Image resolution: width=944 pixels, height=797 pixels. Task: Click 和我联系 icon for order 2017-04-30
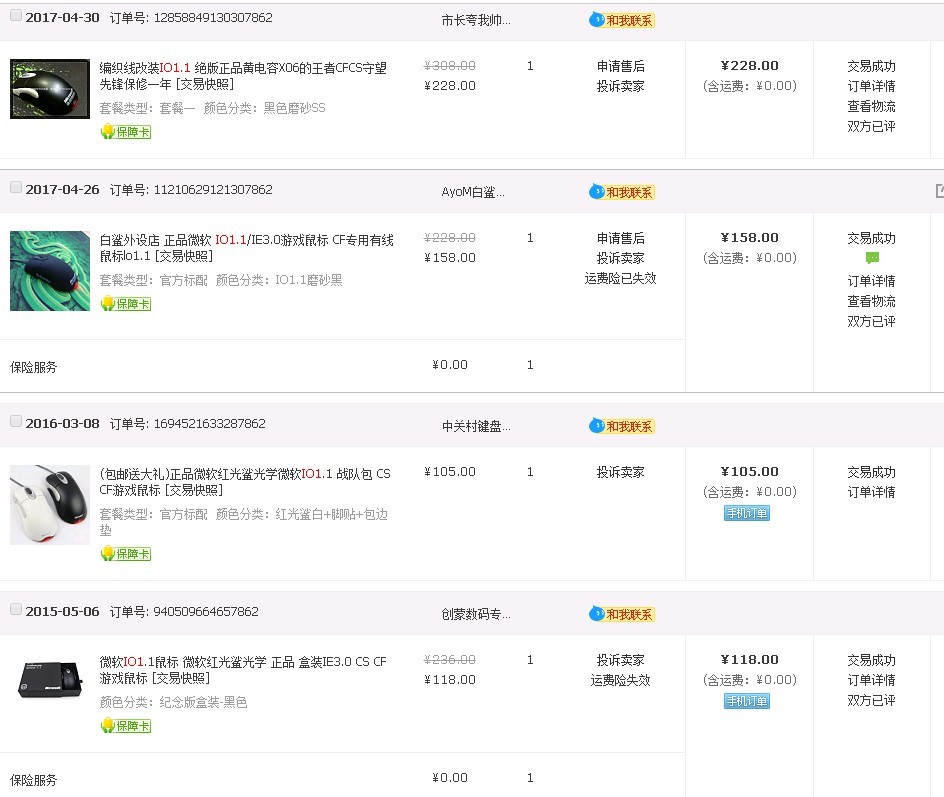(622, 20)
